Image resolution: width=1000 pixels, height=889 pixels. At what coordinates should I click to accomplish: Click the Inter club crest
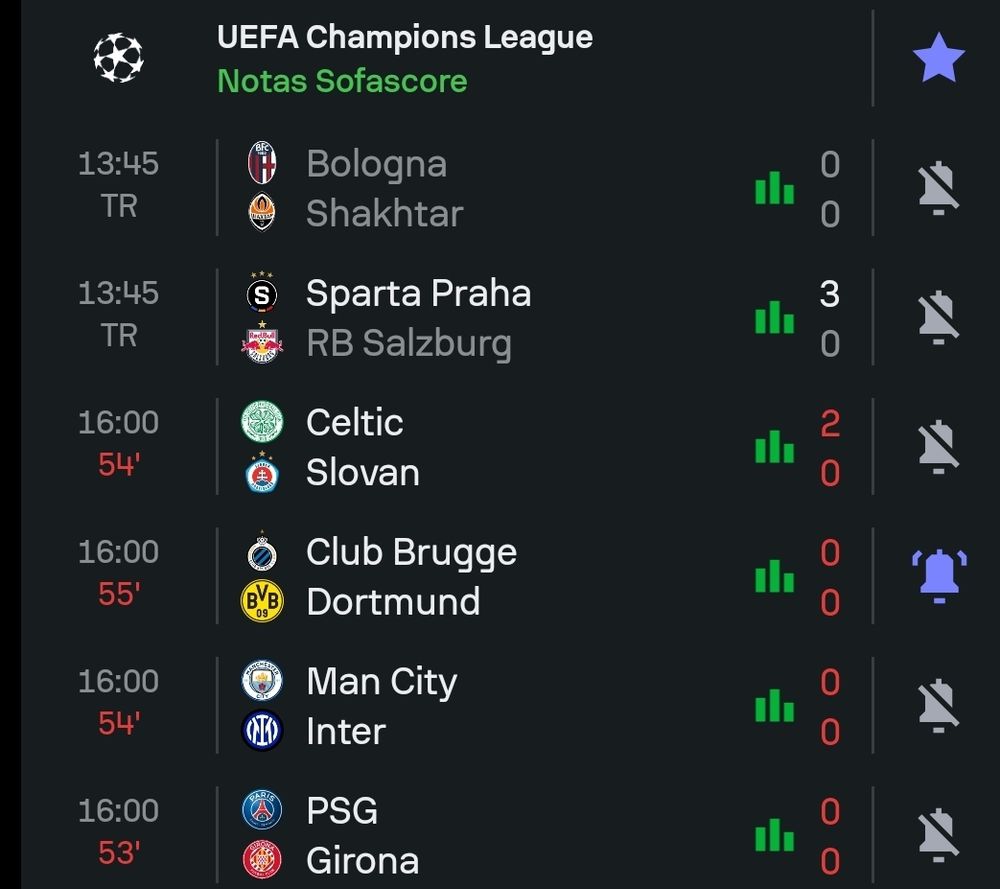pos(263,731)
